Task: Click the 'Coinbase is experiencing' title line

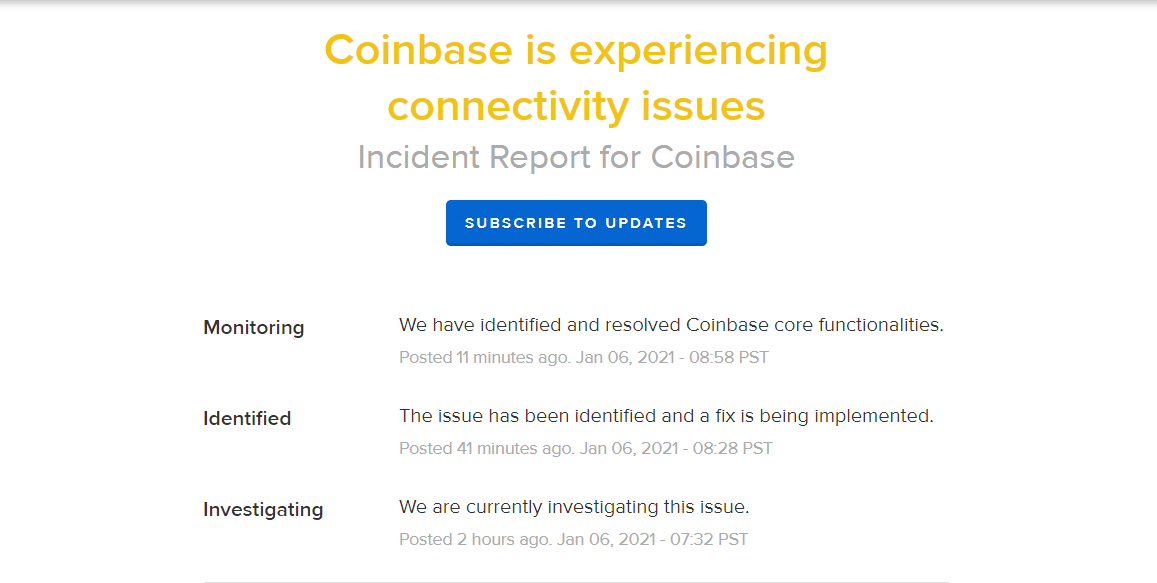Action: coord(576,50)
